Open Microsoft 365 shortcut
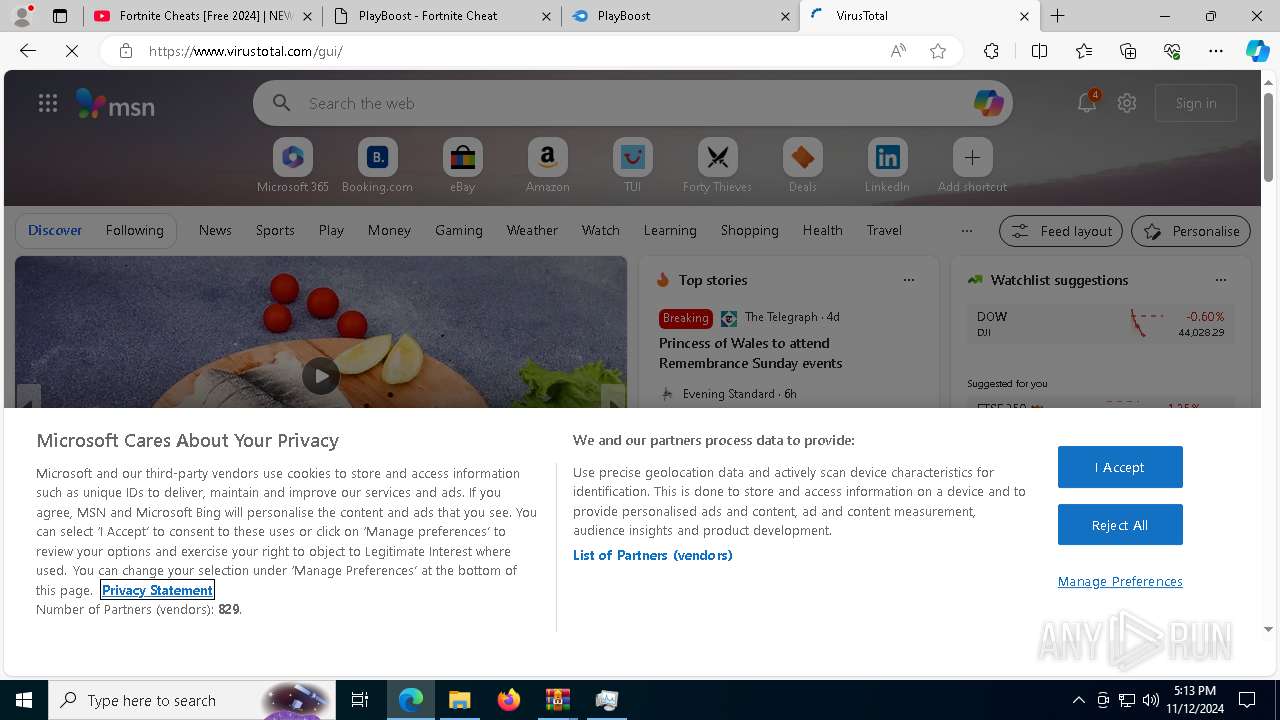The width and height of the screenshot is (1280, 720). pyautogui.click(x=293, y=165)
